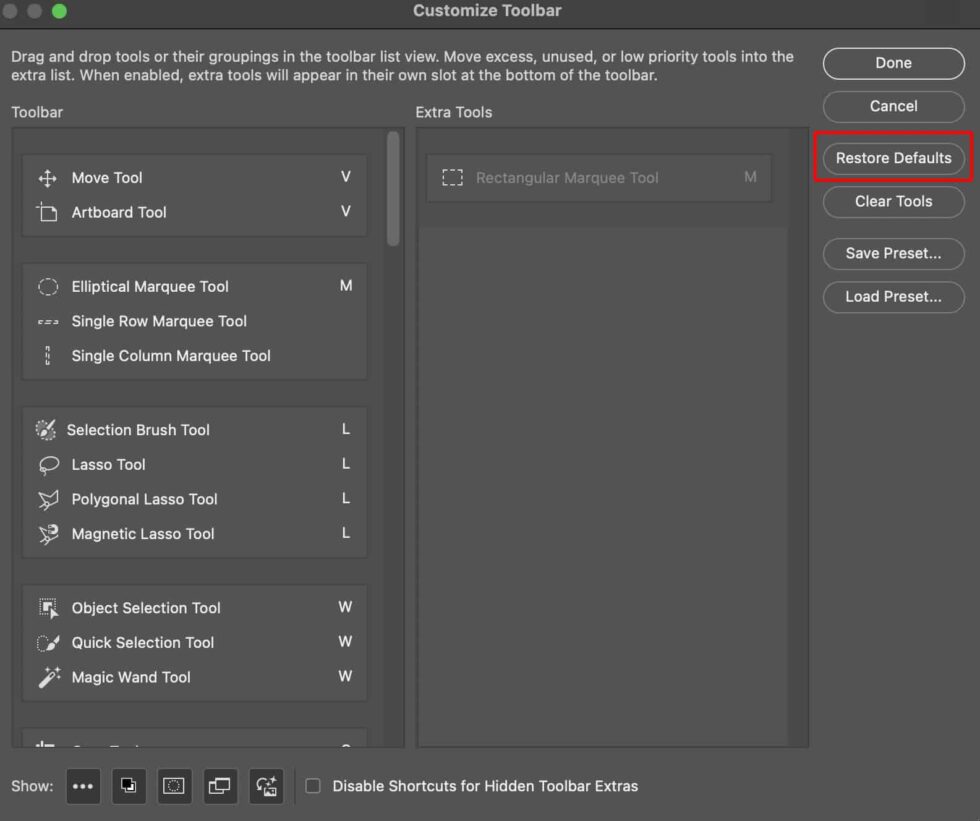Open the Load Preset dialog
The width and height of the screenshot is (980, 821).
click(x=893, y=297)
